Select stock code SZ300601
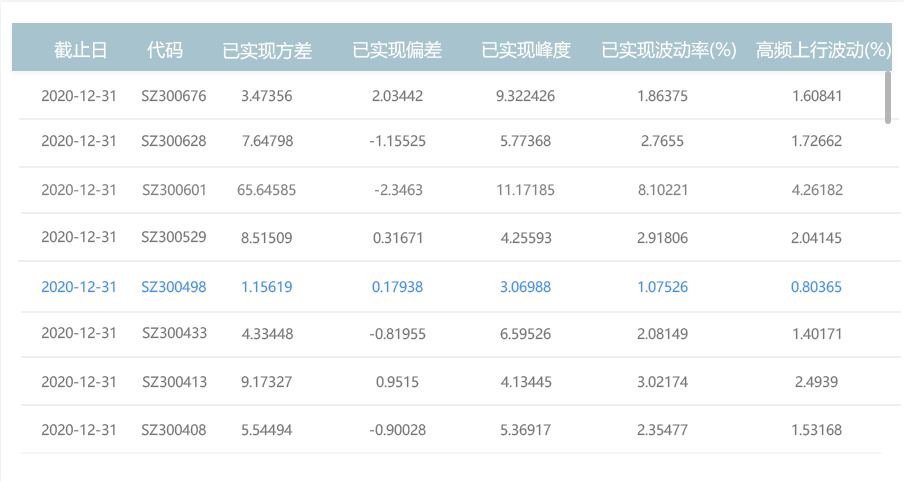The width and height of the screenshot is (904, 482). 174,189
